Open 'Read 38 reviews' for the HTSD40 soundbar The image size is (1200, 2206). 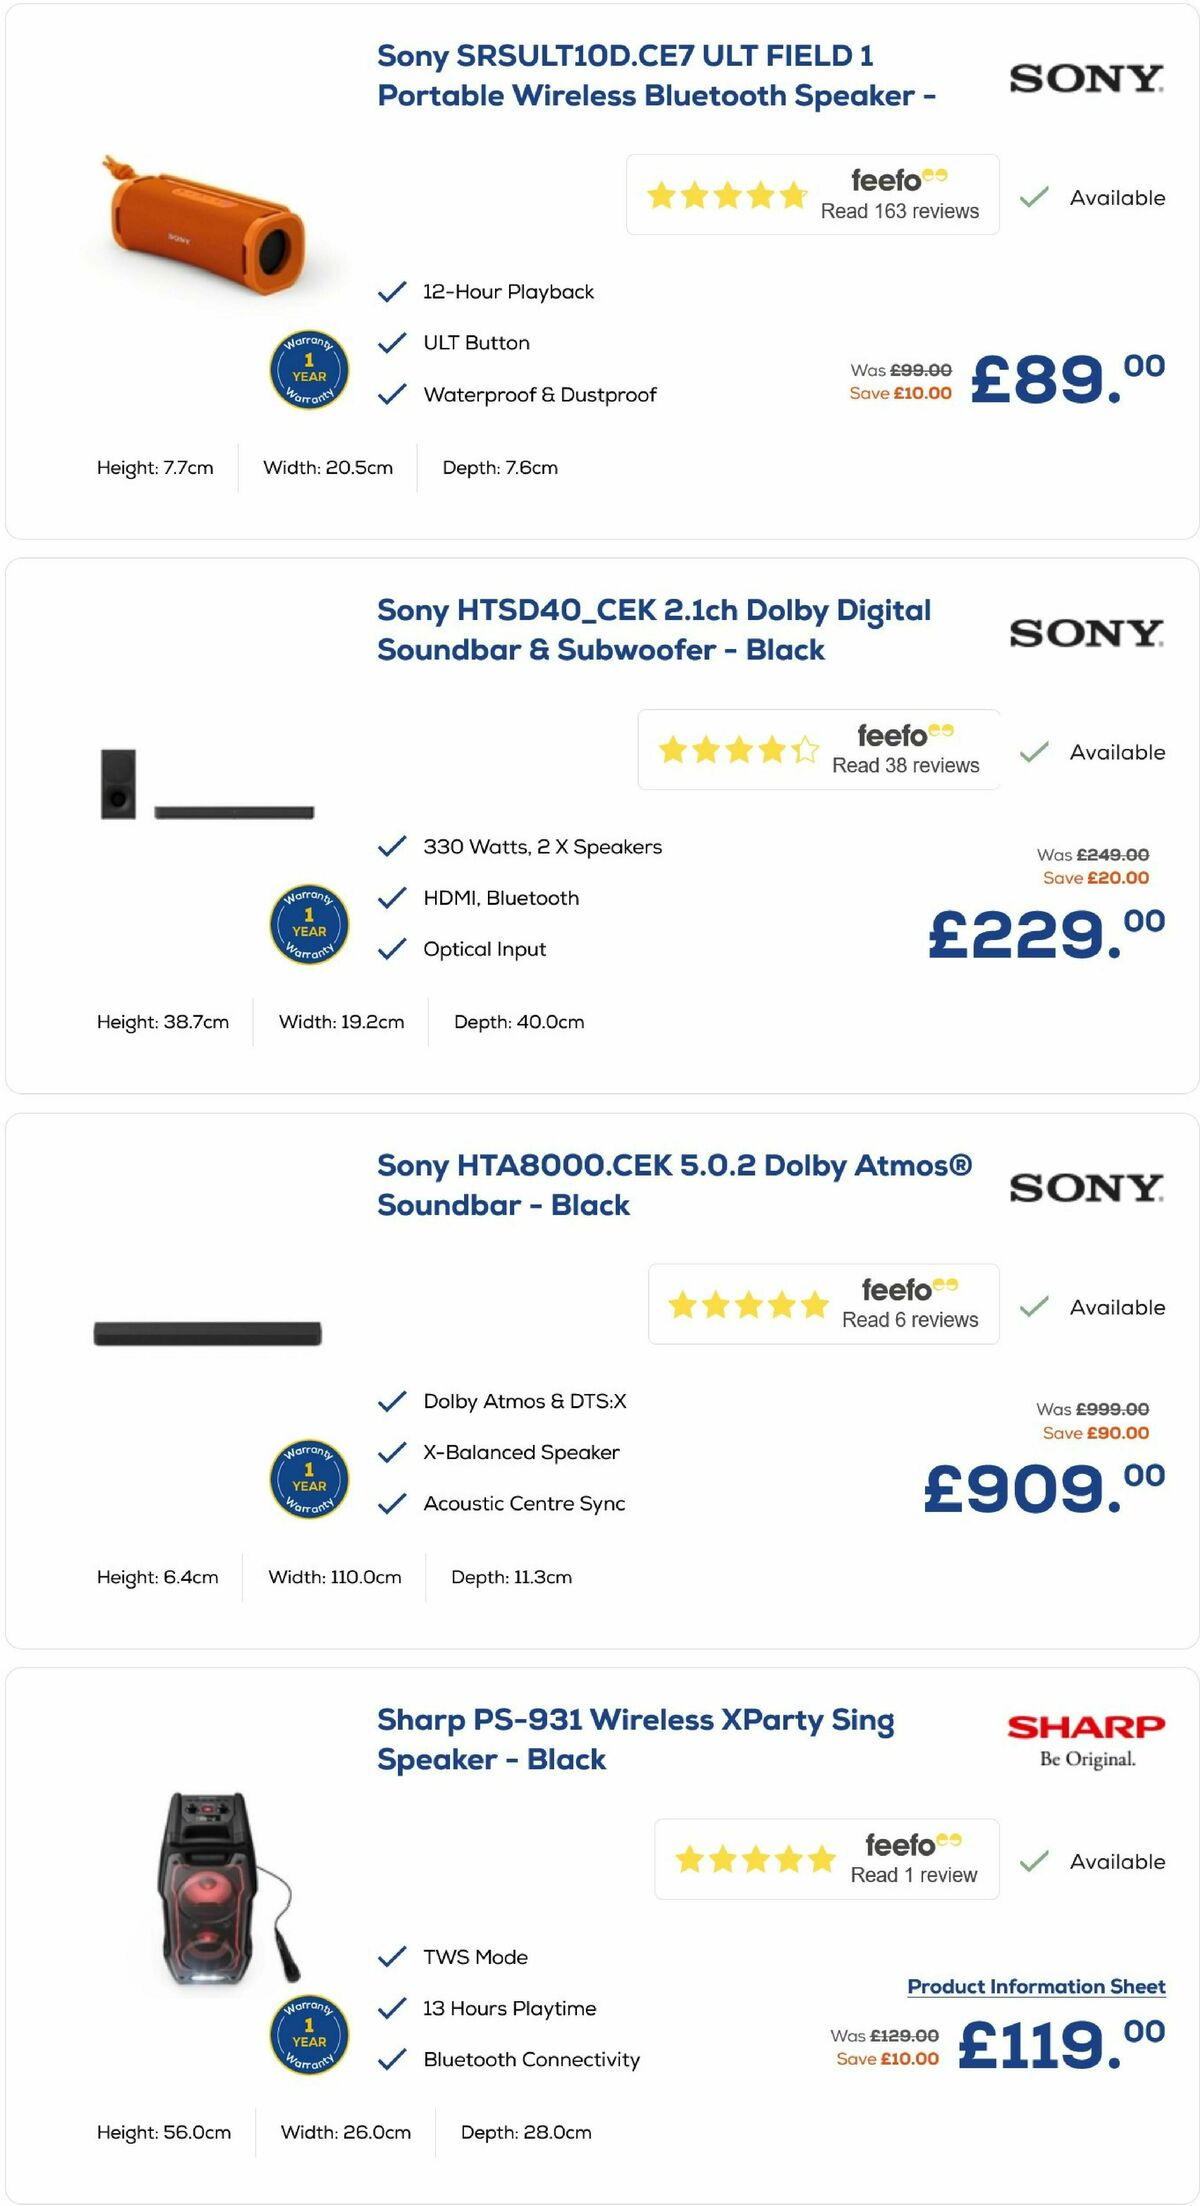[903, 766]
